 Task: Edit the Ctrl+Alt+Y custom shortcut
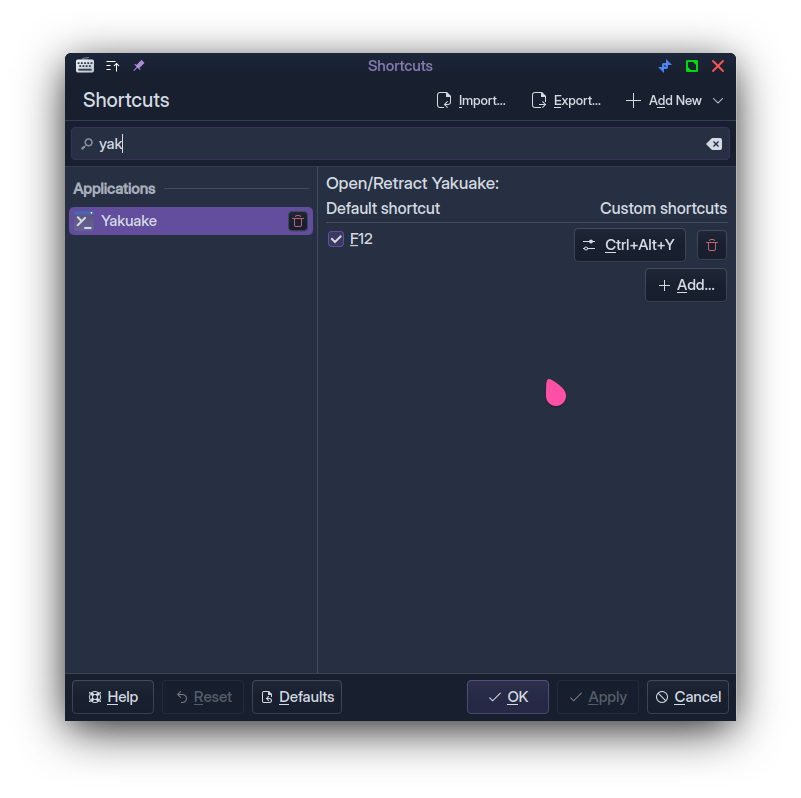629,245
